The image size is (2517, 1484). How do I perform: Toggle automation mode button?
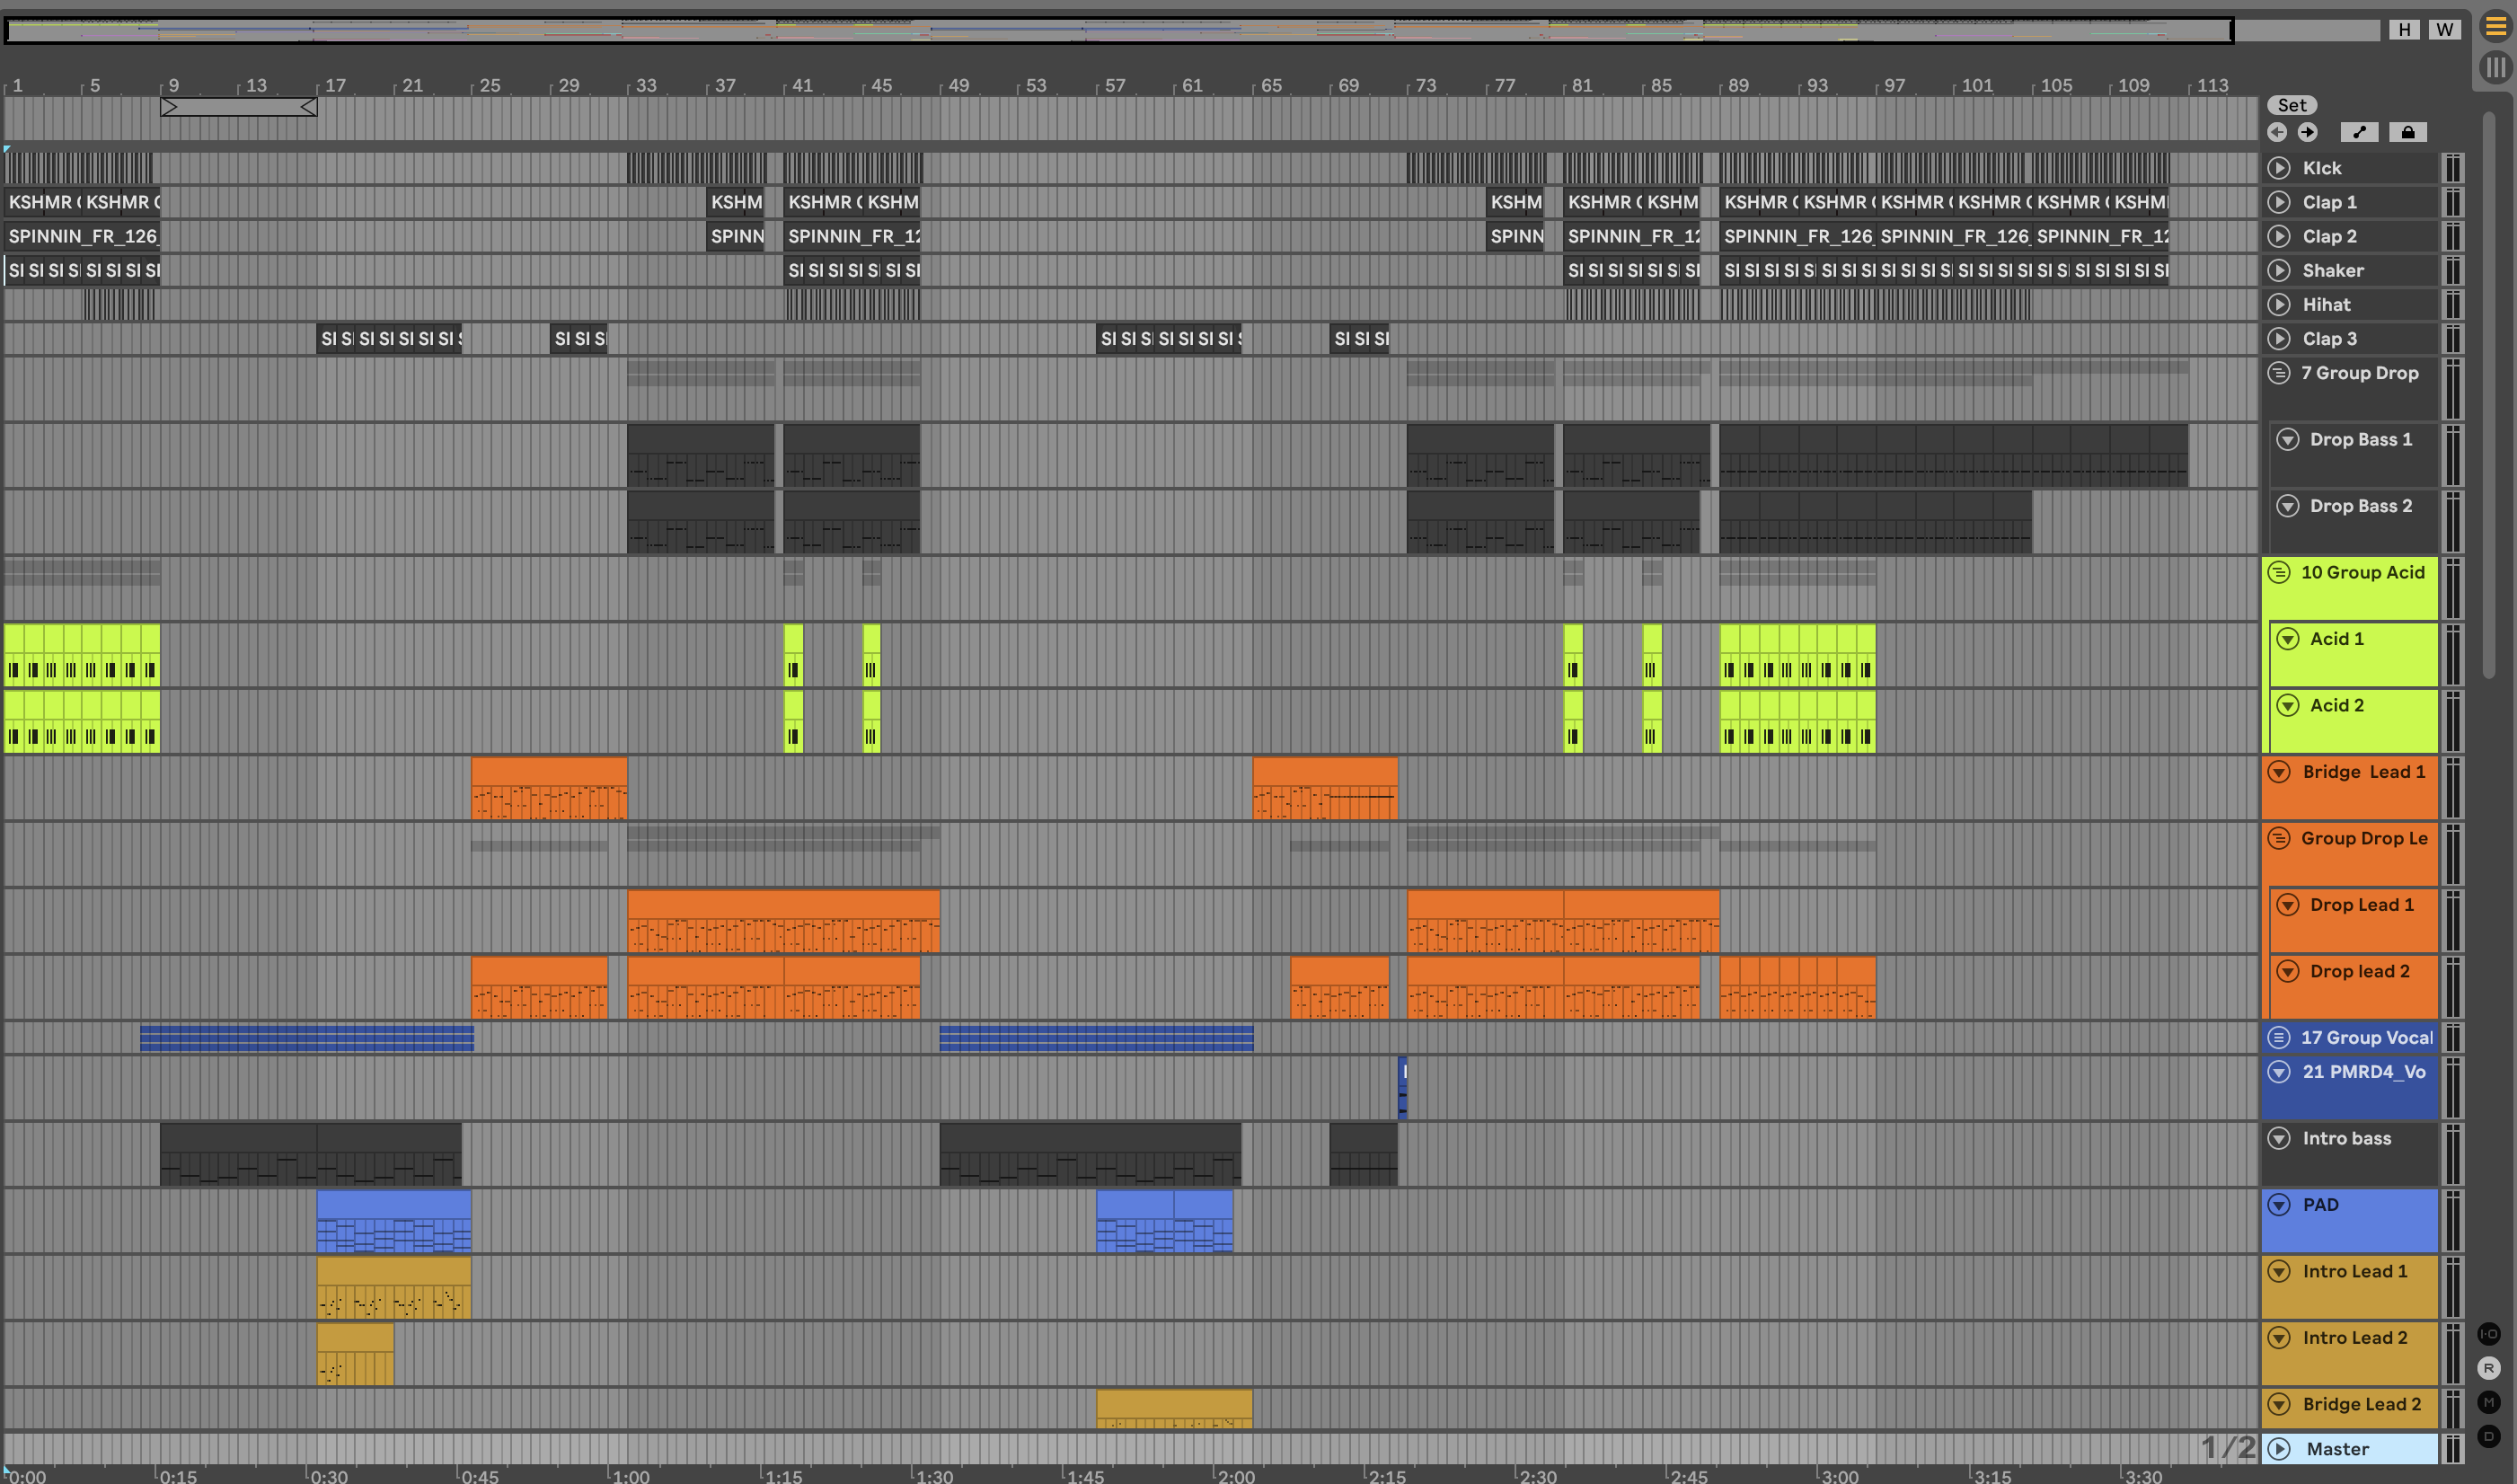(x=2359, y=132)
